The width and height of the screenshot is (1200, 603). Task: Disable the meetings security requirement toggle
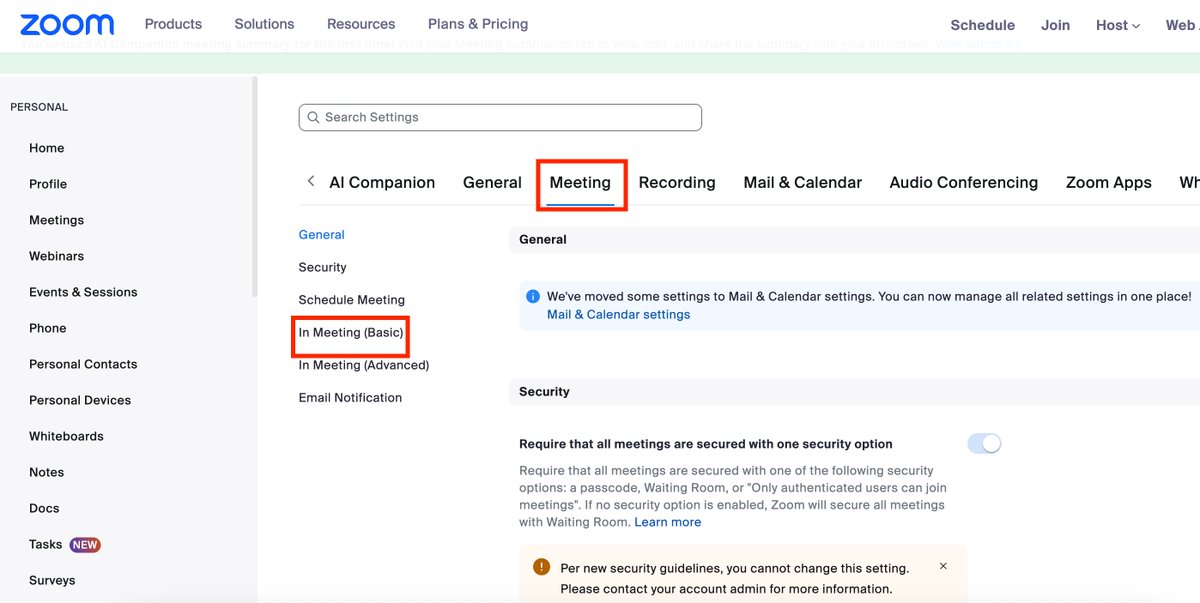[984, 443]
